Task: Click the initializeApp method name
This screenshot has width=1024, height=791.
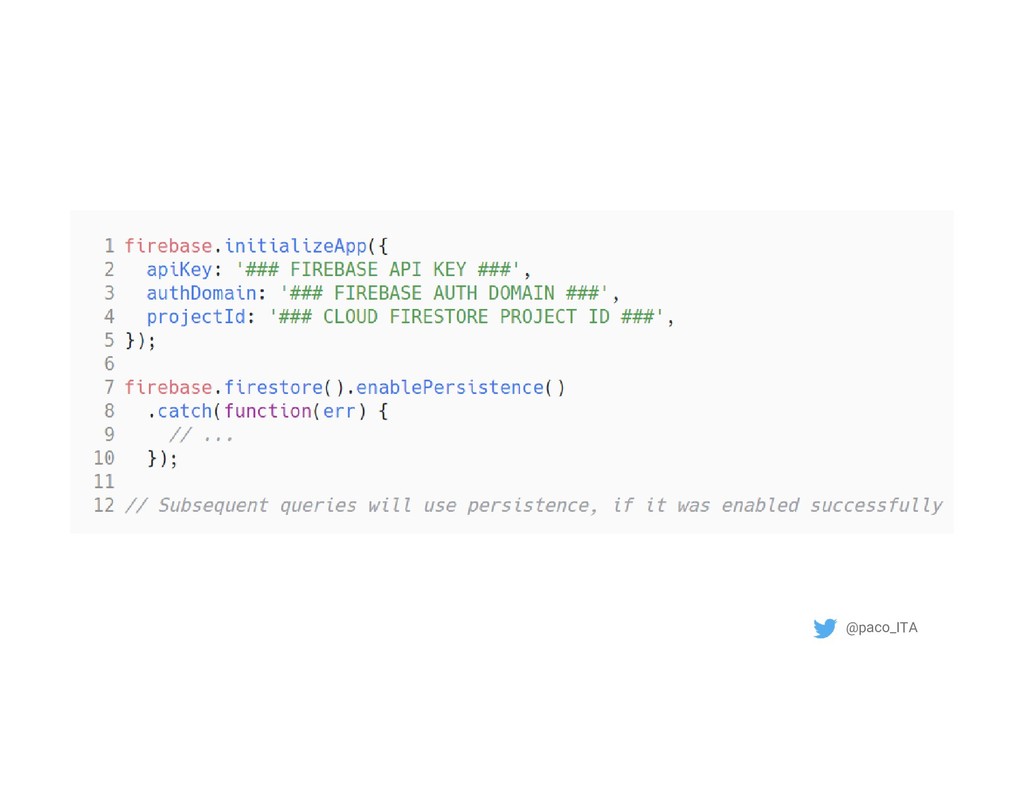Action: (x=295, y=246)
